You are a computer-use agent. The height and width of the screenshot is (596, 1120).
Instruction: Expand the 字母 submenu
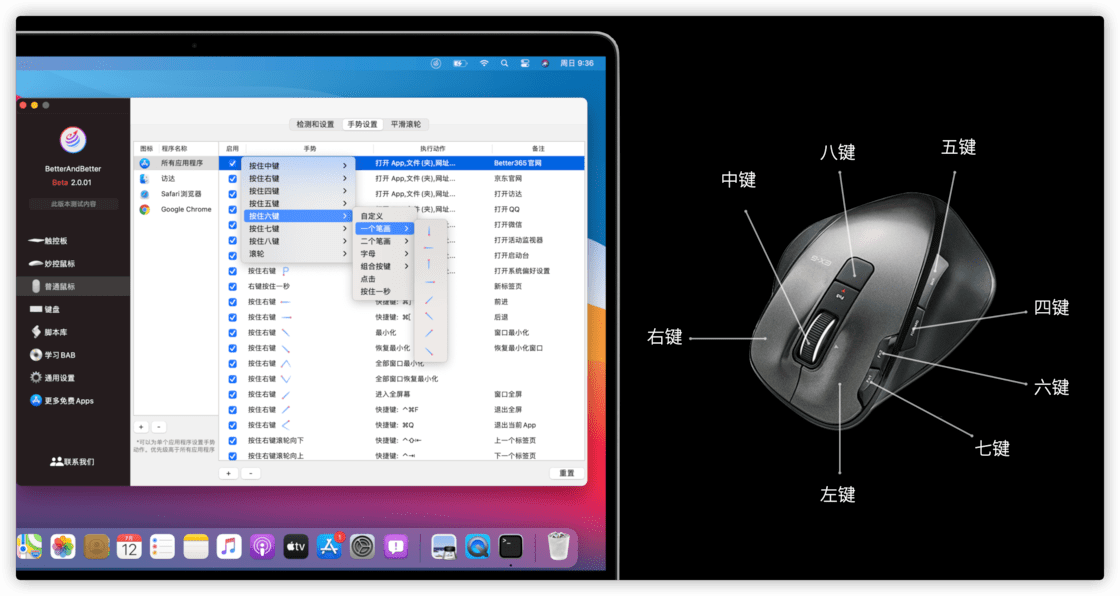pyautogui.click(x=384, y=254)
